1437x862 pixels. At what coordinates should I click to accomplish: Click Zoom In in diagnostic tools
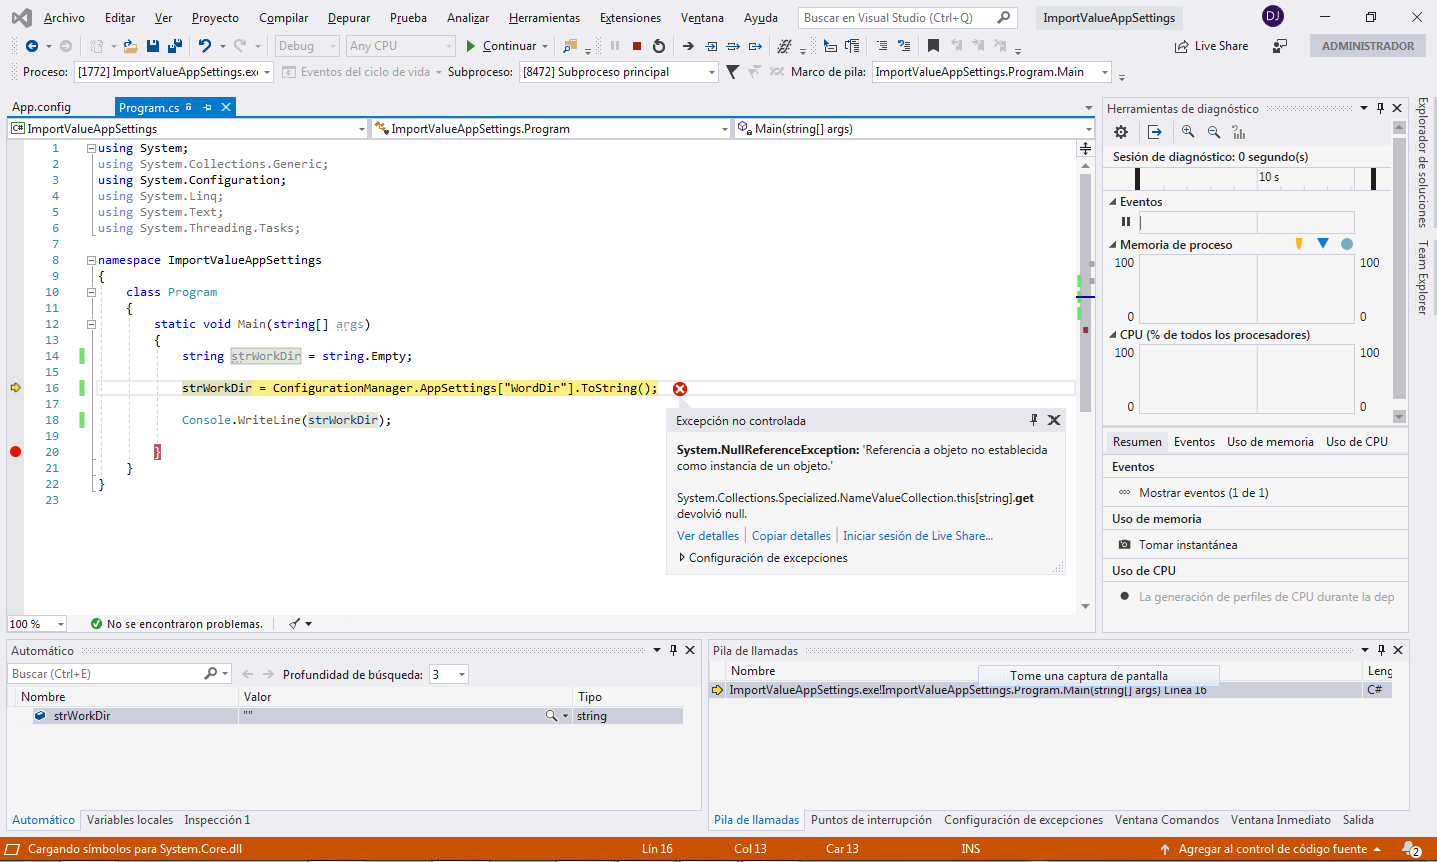1188,132
